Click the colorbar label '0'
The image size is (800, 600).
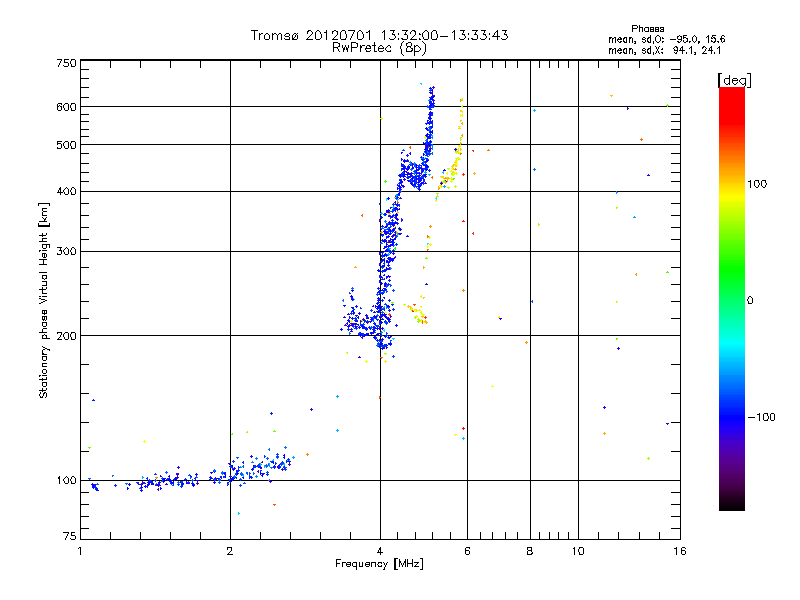click(x=750, y=301)
